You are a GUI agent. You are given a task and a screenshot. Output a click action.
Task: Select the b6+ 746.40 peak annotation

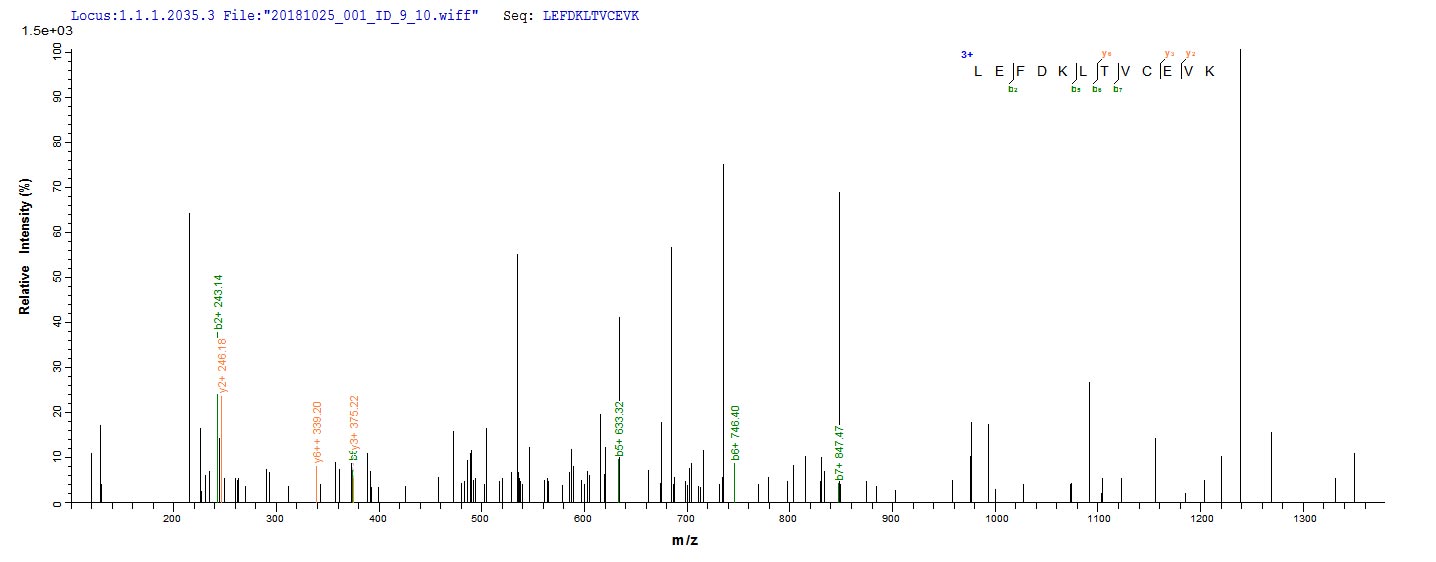pos(735,432)
